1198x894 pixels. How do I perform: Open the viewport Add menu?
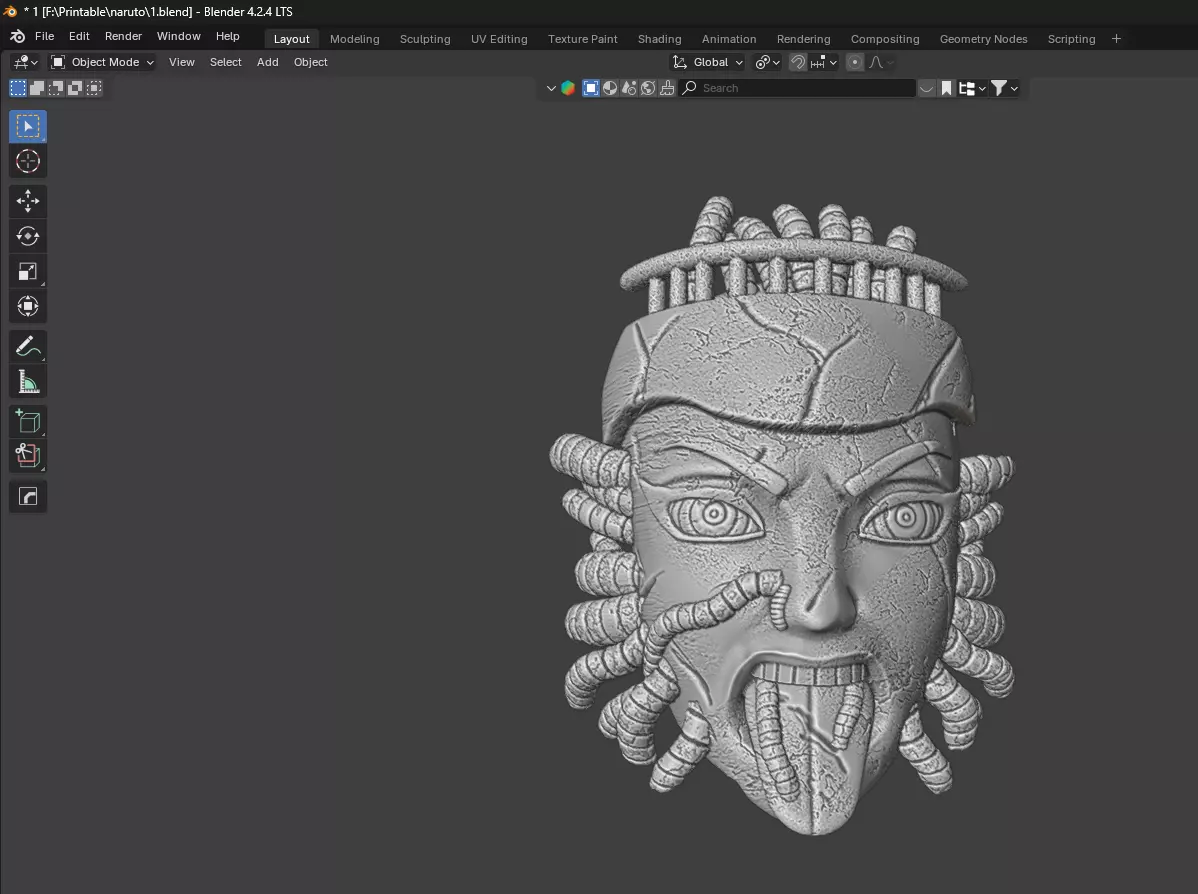pos(267,63)
